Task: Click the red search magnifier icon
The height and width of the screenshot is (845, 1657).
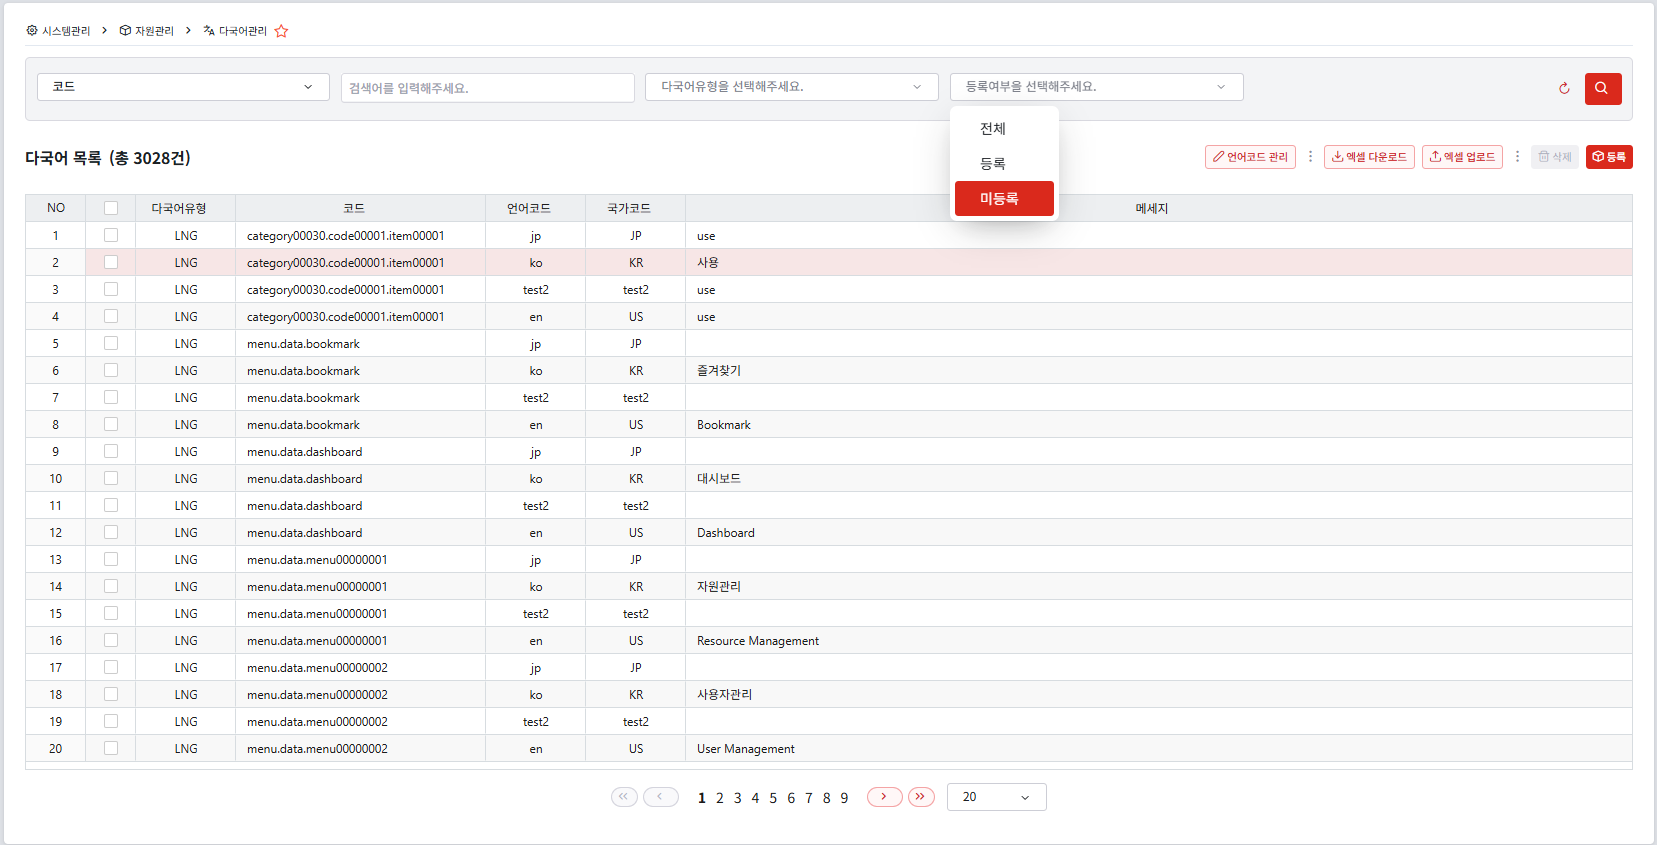Action: click(1603, 88)
